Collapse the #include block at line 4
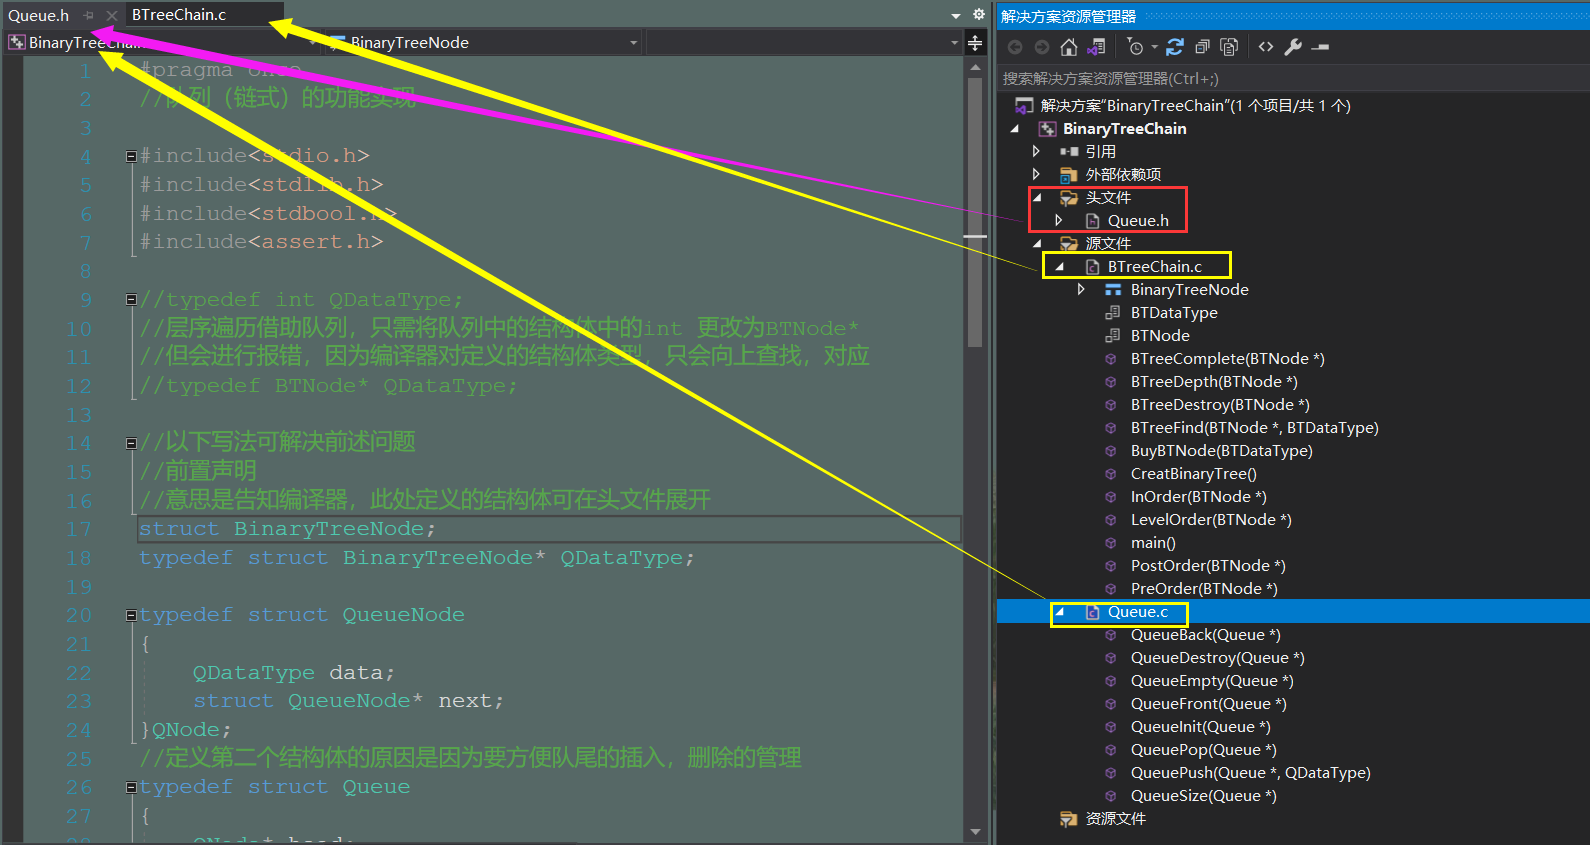 coord(131,156)
